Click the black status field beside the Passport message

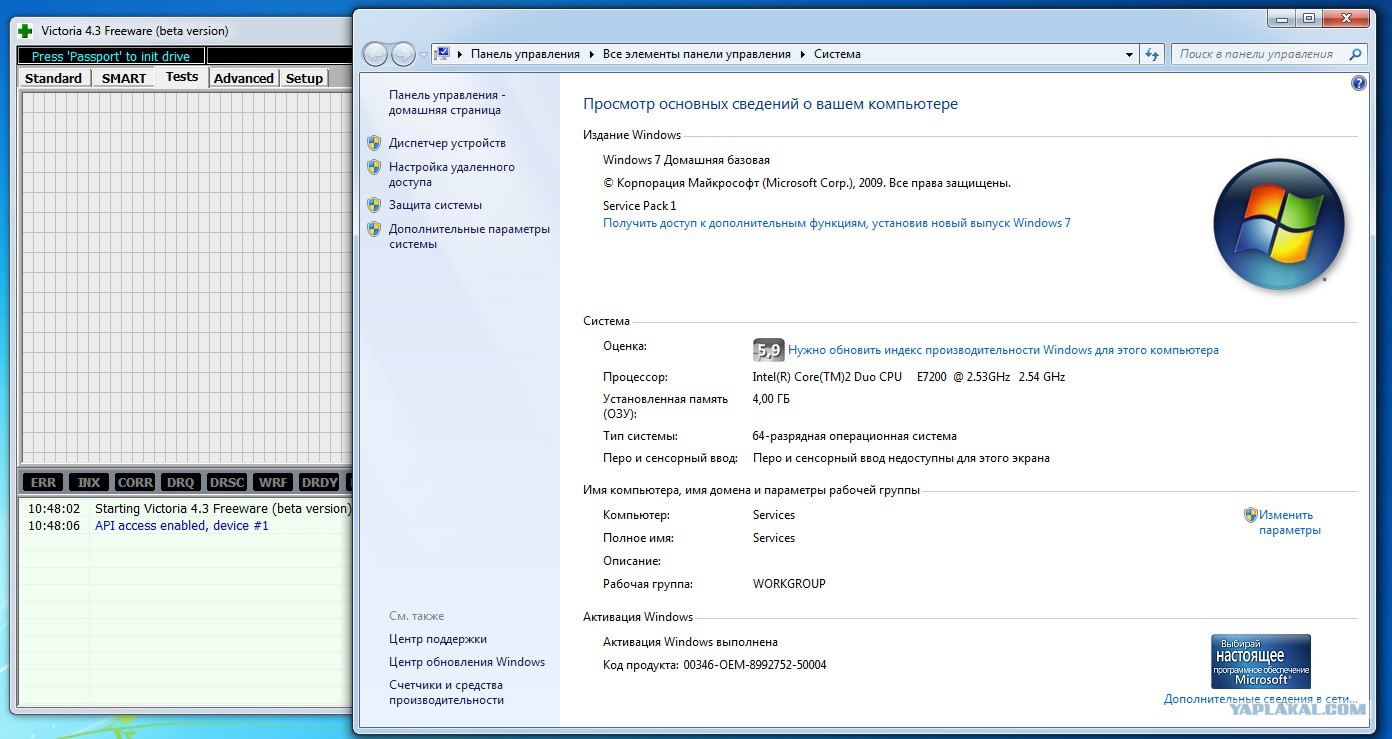(x=280, y=56)
